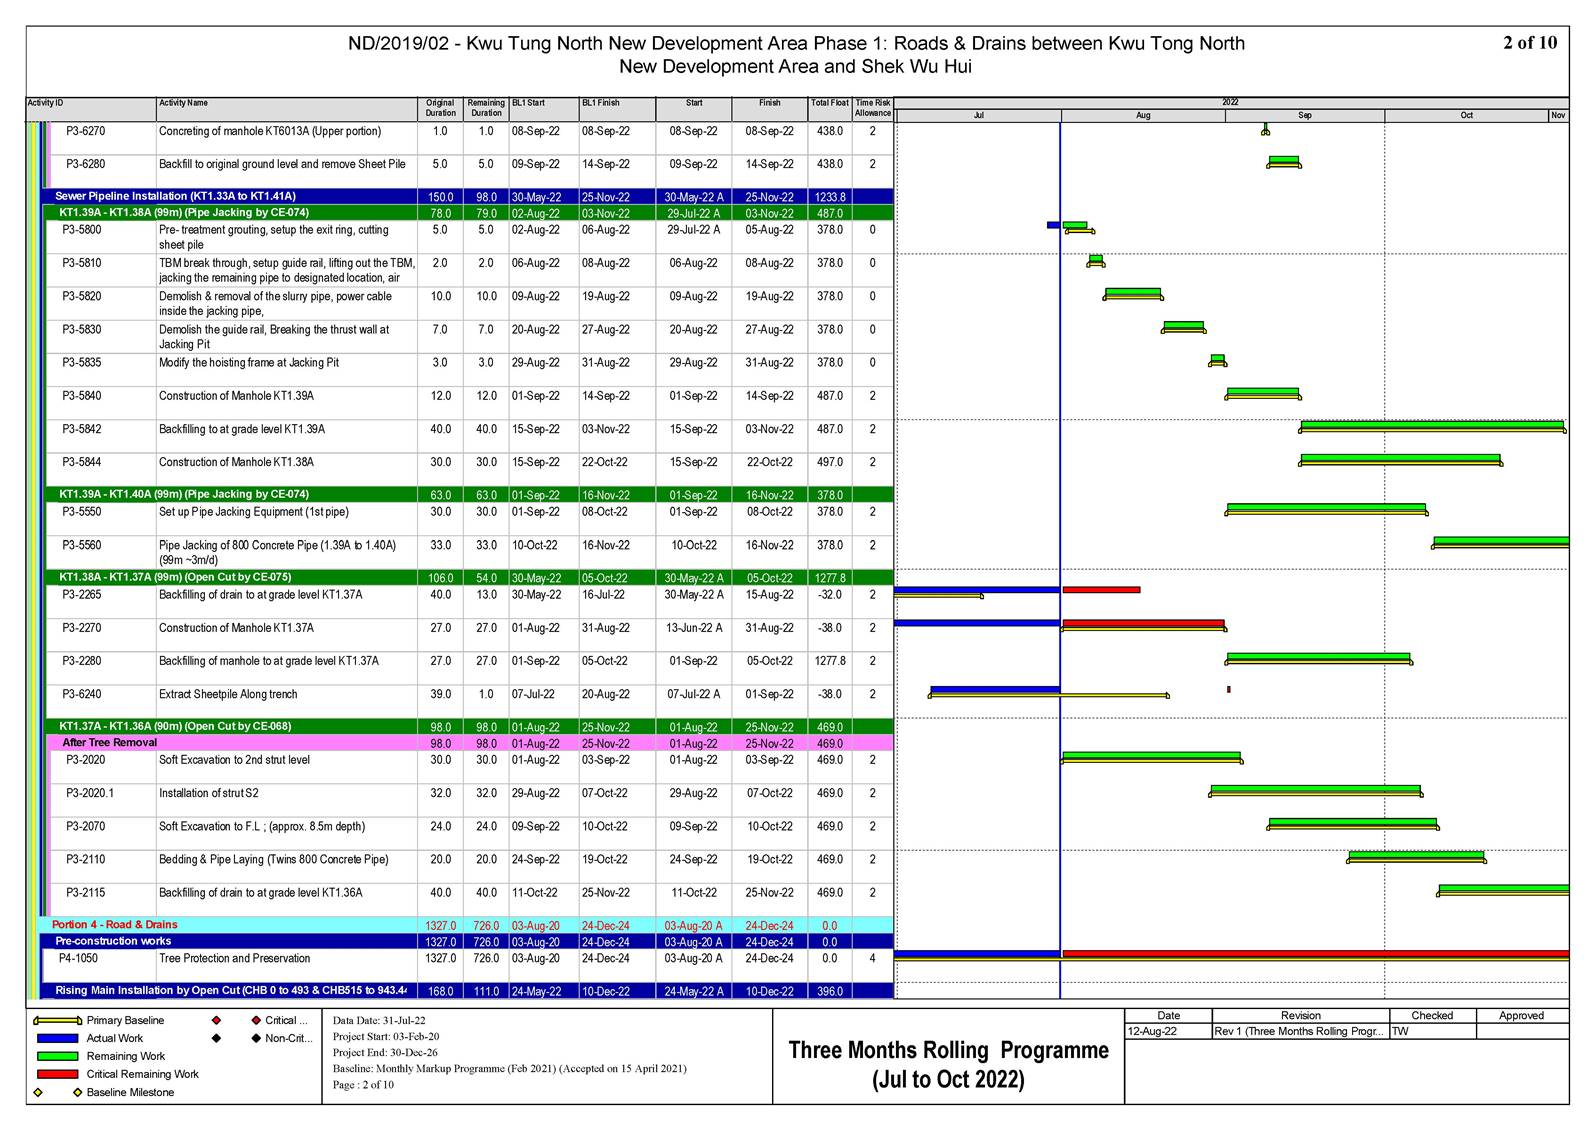Select activity ID P3-5800

pos(82,230)
